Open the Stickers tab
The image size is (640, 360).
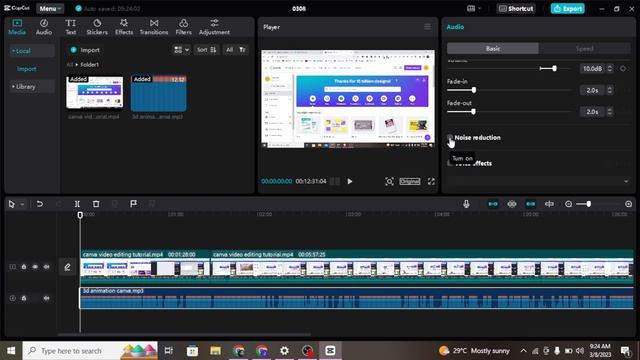click(x=97, y=27)
